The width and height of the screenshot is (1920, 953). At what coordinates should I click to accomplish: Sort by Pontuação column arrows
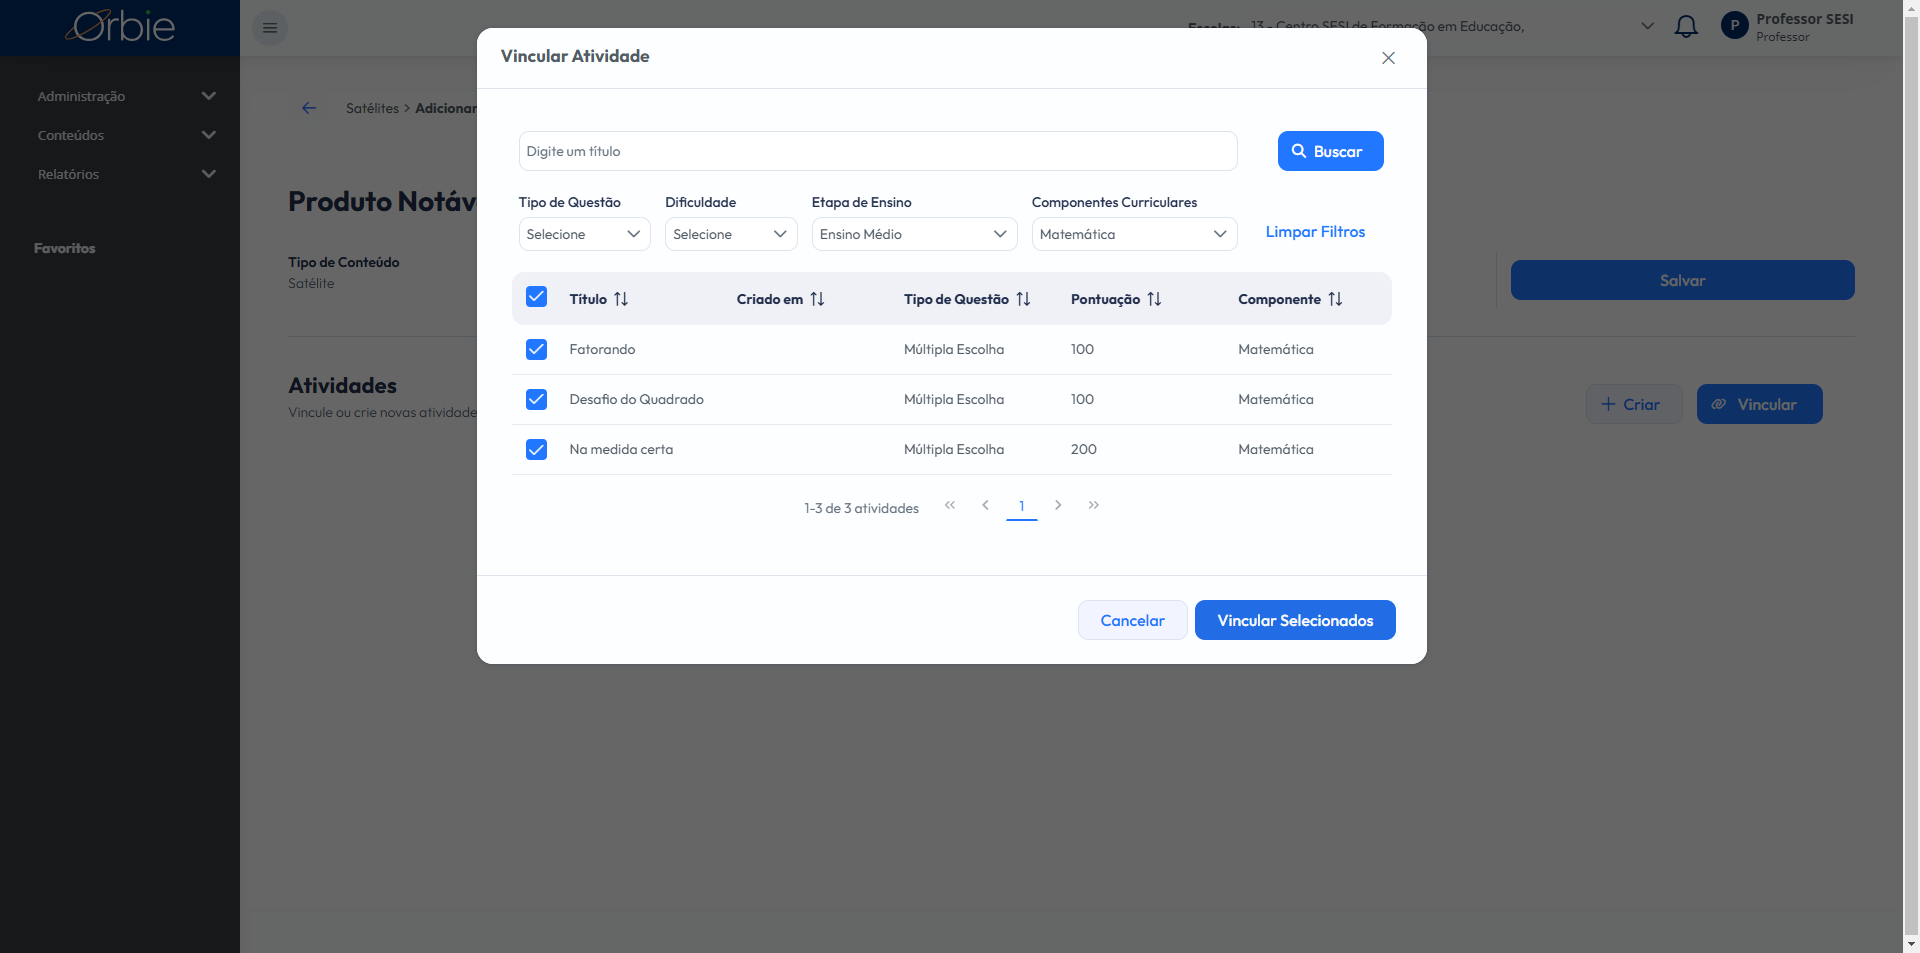[x=1154, y=299]
